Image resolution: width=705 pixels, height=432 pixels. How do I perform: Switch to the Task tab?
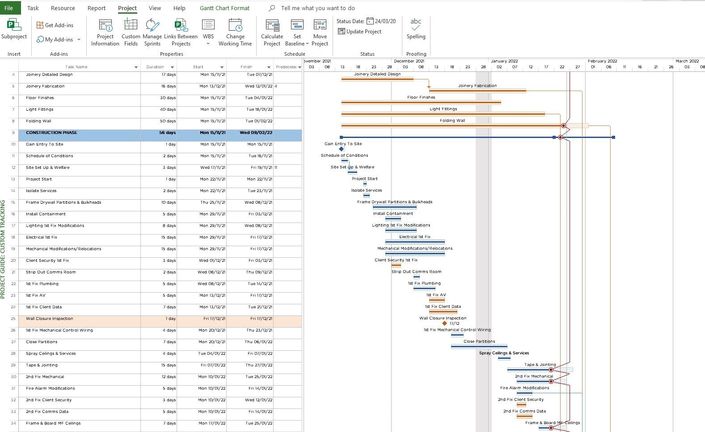pyautogui.click(x=33, y=8)
